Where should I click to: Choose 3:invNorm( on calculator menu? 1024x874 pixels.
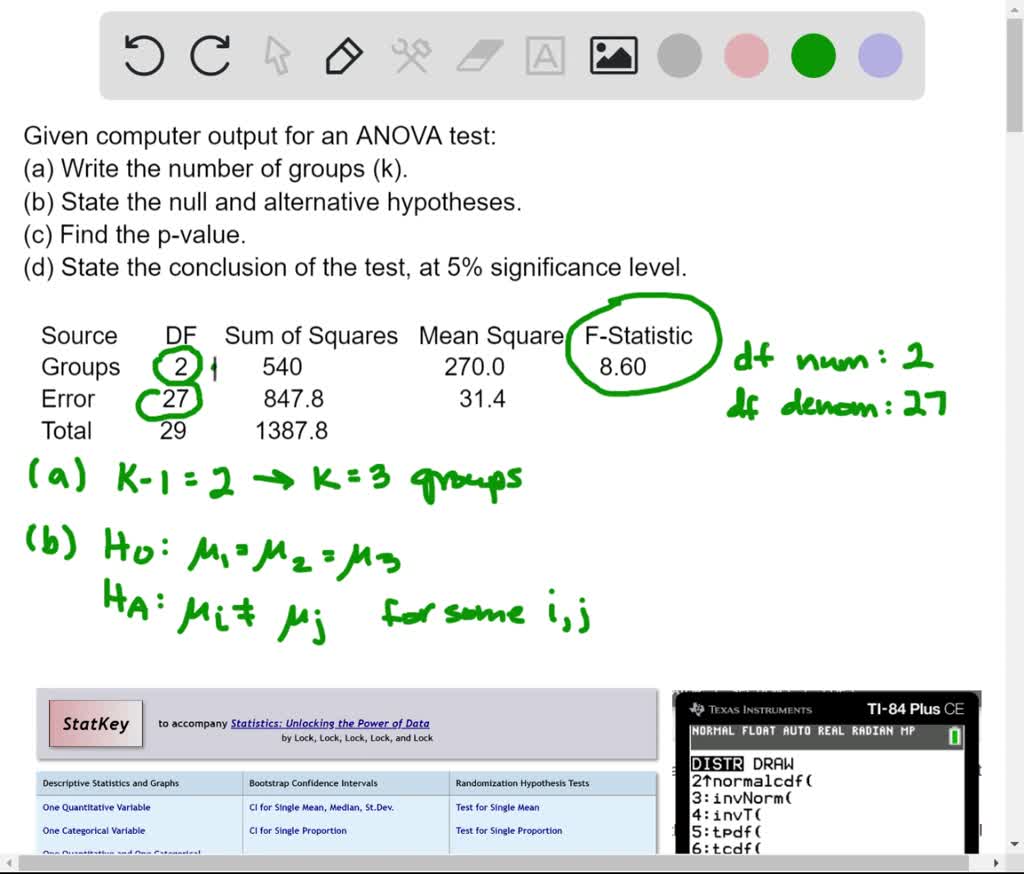pos(741,798)
